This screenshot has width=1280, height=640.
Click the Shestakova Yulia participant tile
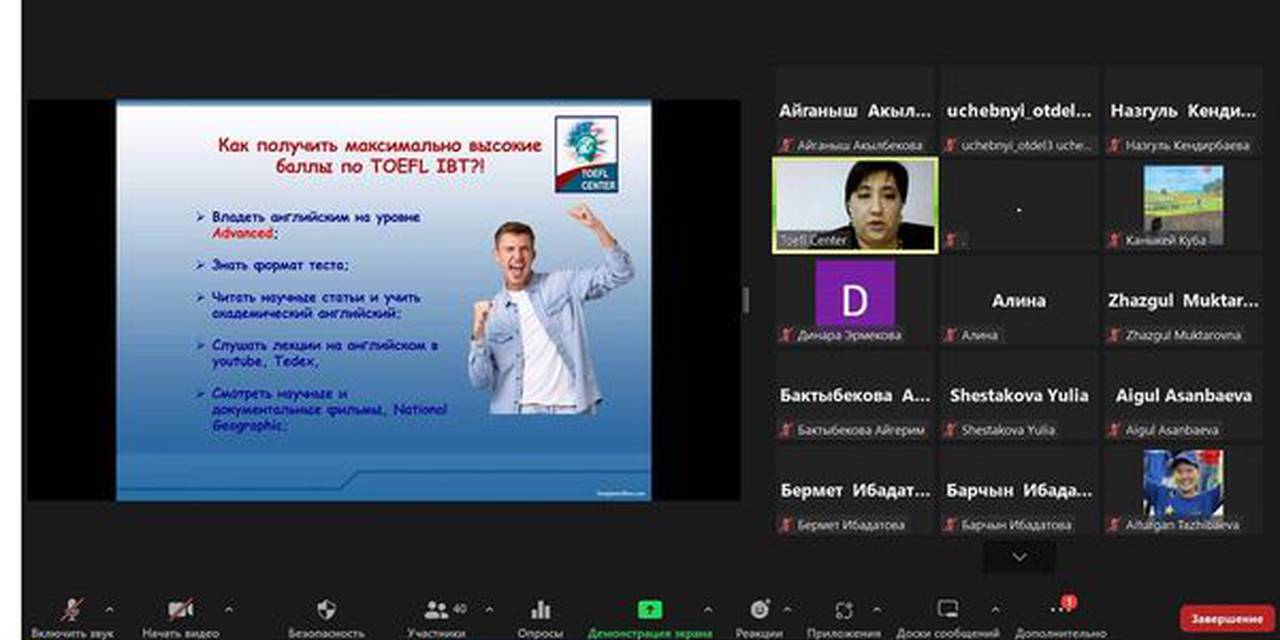pos(1019,396)
